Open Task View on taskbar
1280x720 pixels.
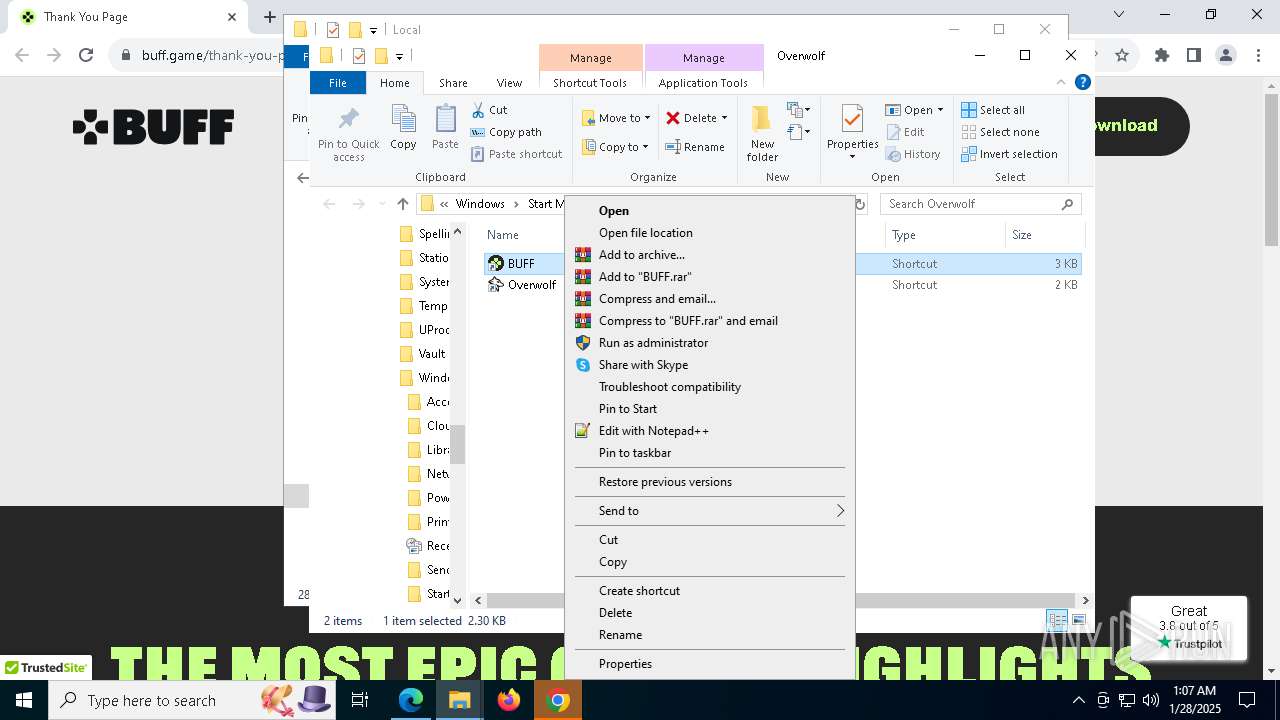click(360, 700)
